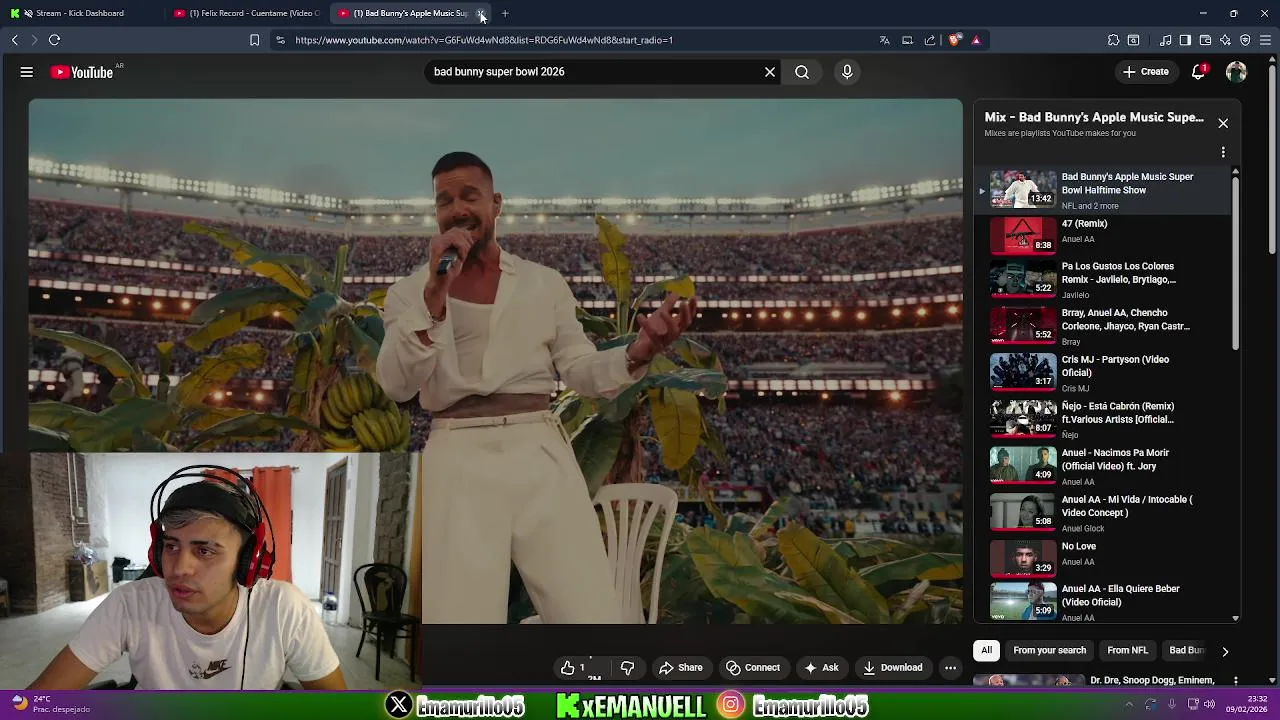Reload the current page
1280x720 pixels.
(55, 40)
